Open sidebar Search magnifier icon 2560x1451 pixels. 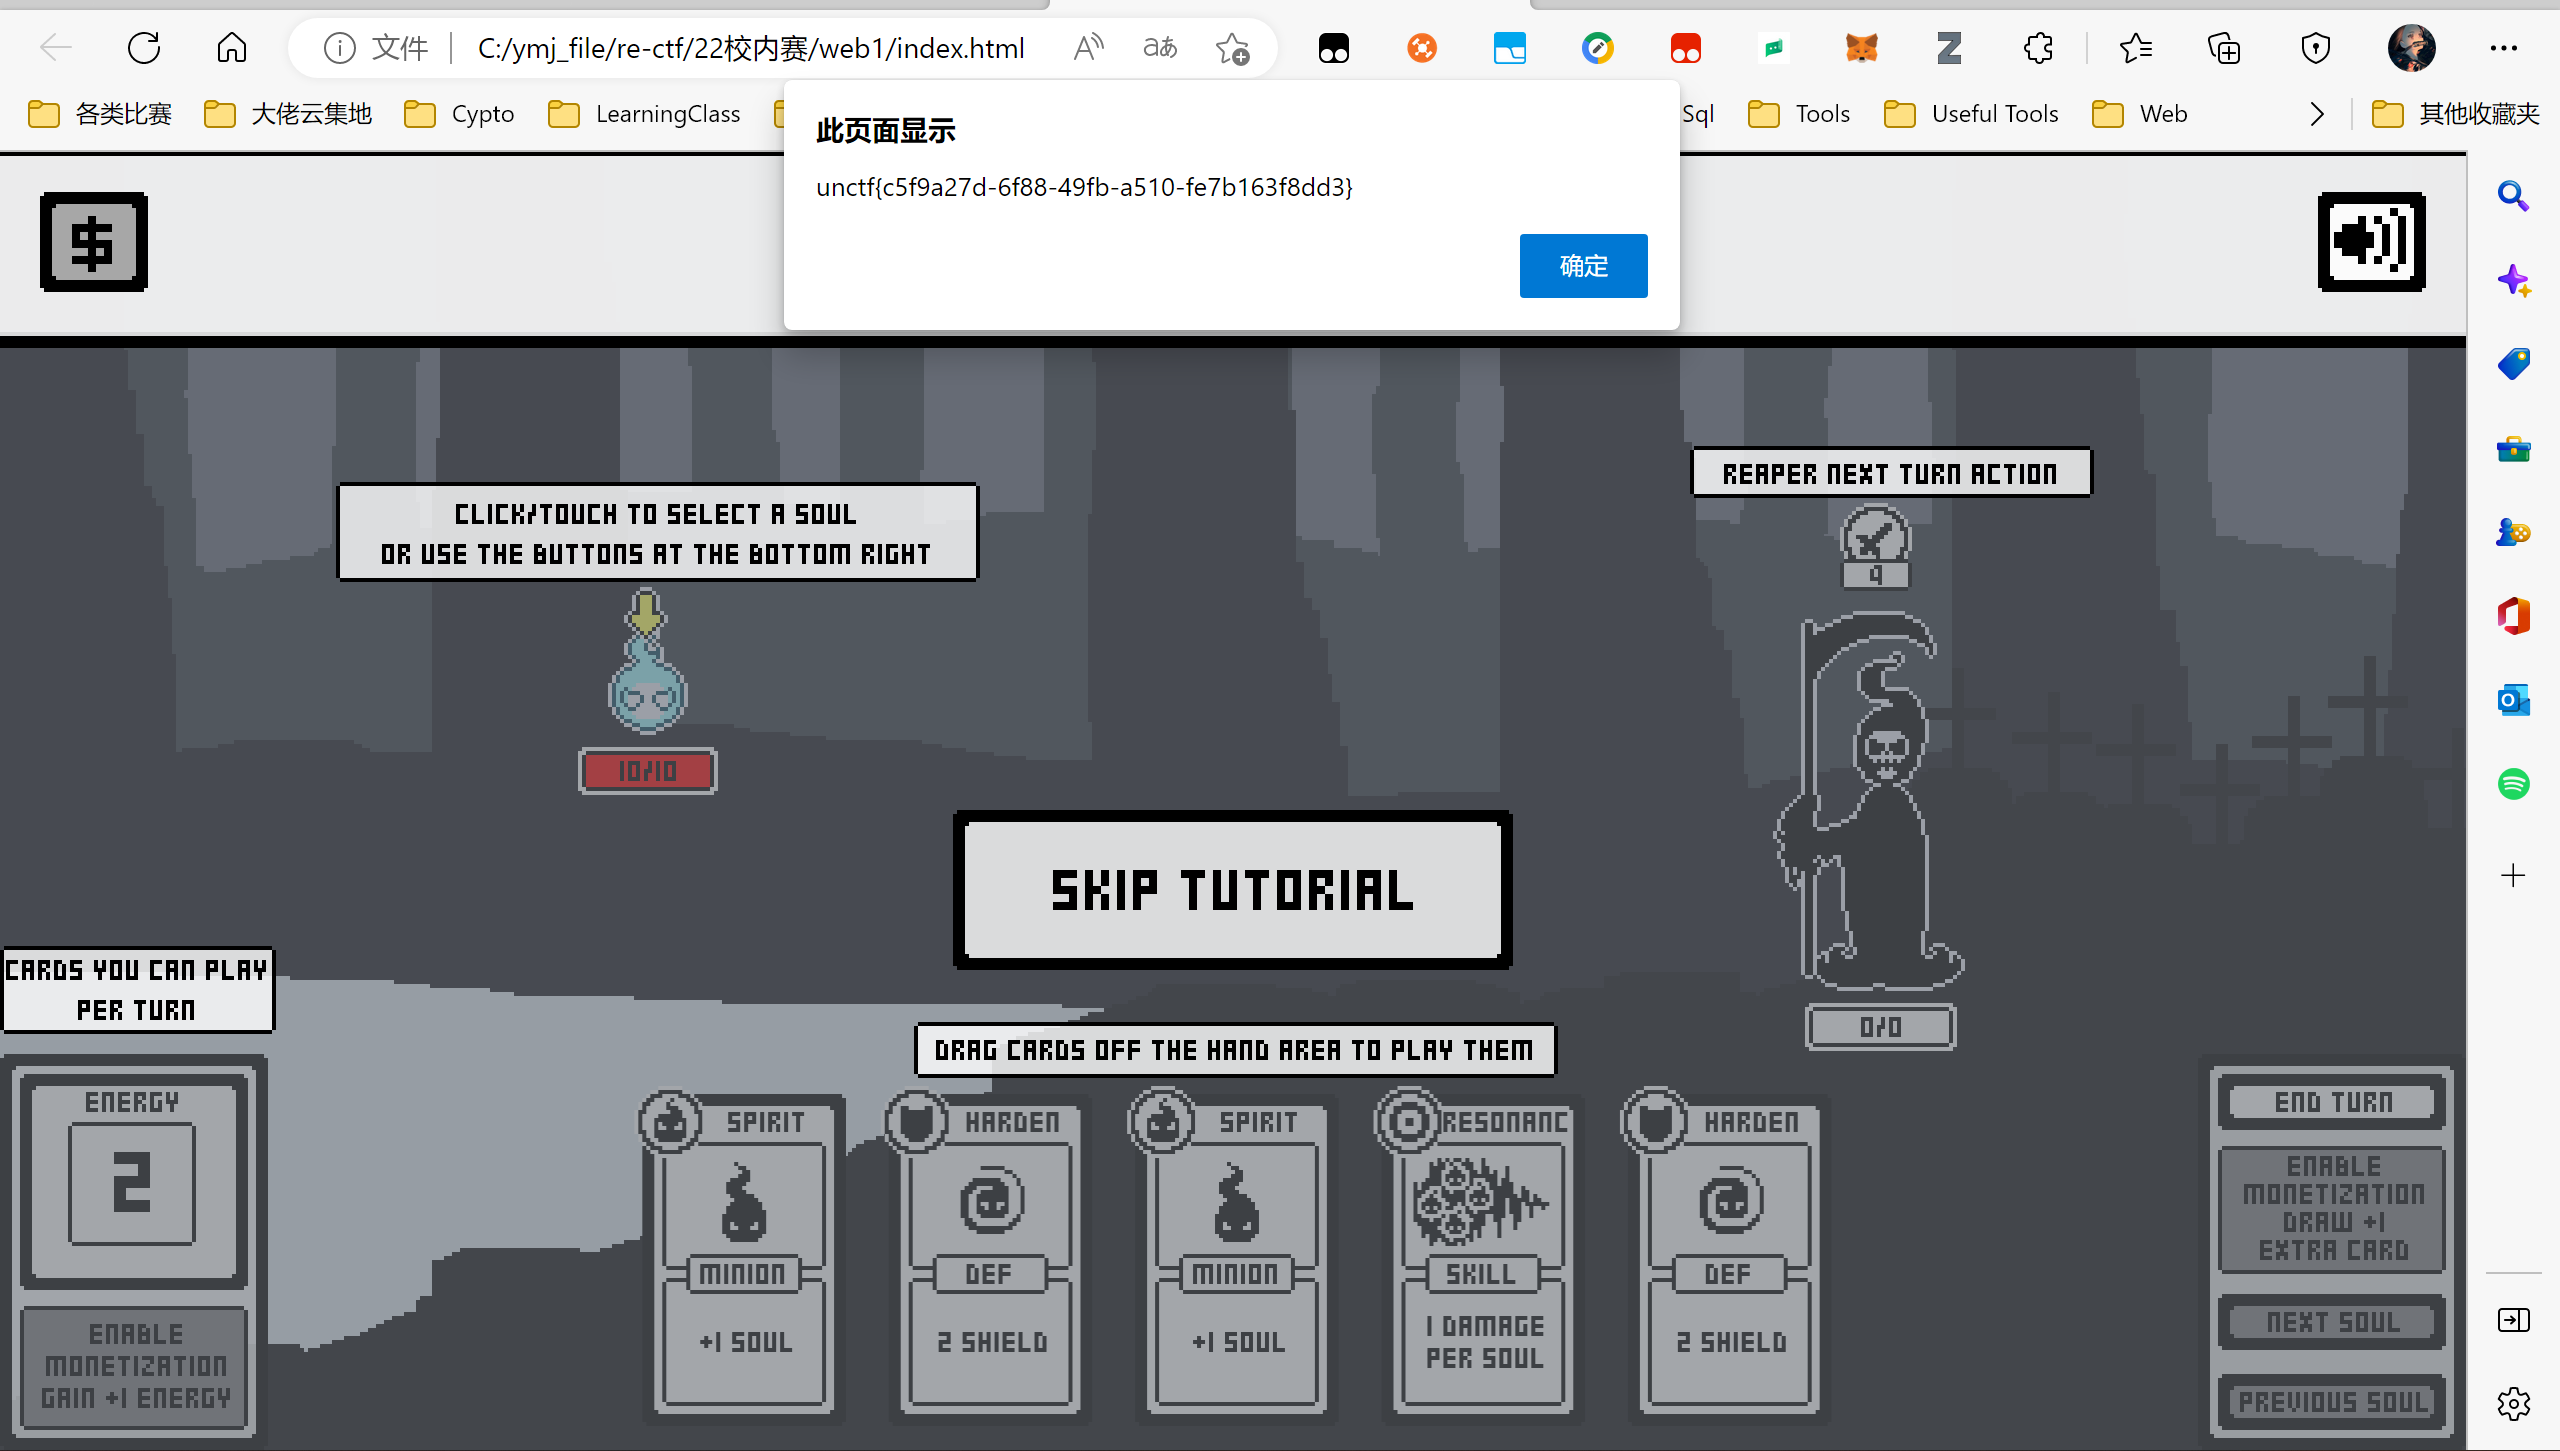pos(2513,196)
